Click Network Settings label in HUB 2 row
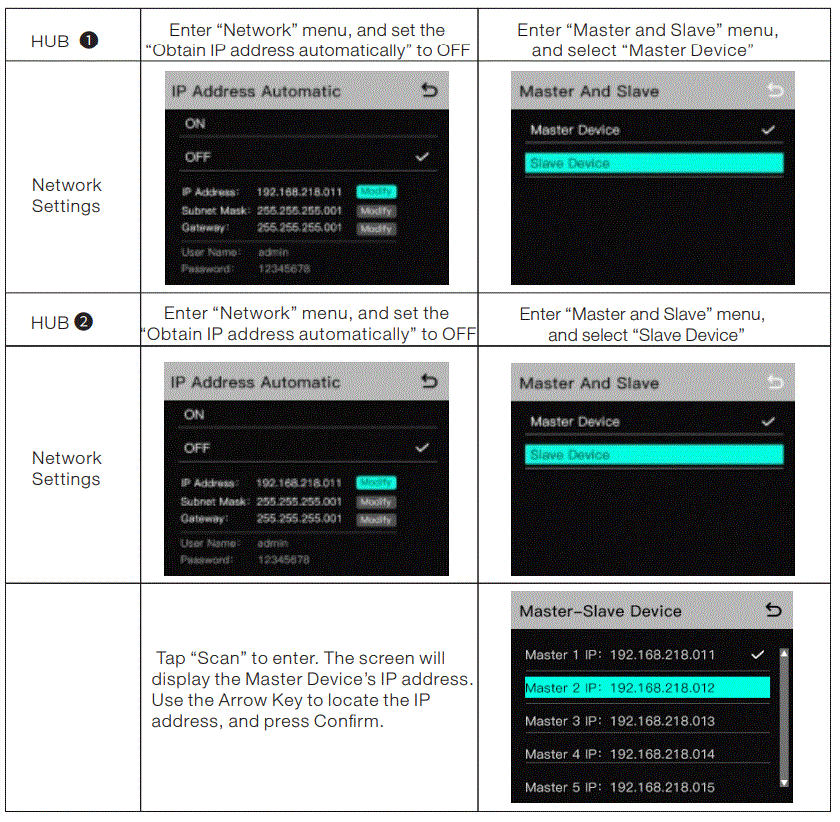Viewport: 840px width, 822px height. point(66,468)
